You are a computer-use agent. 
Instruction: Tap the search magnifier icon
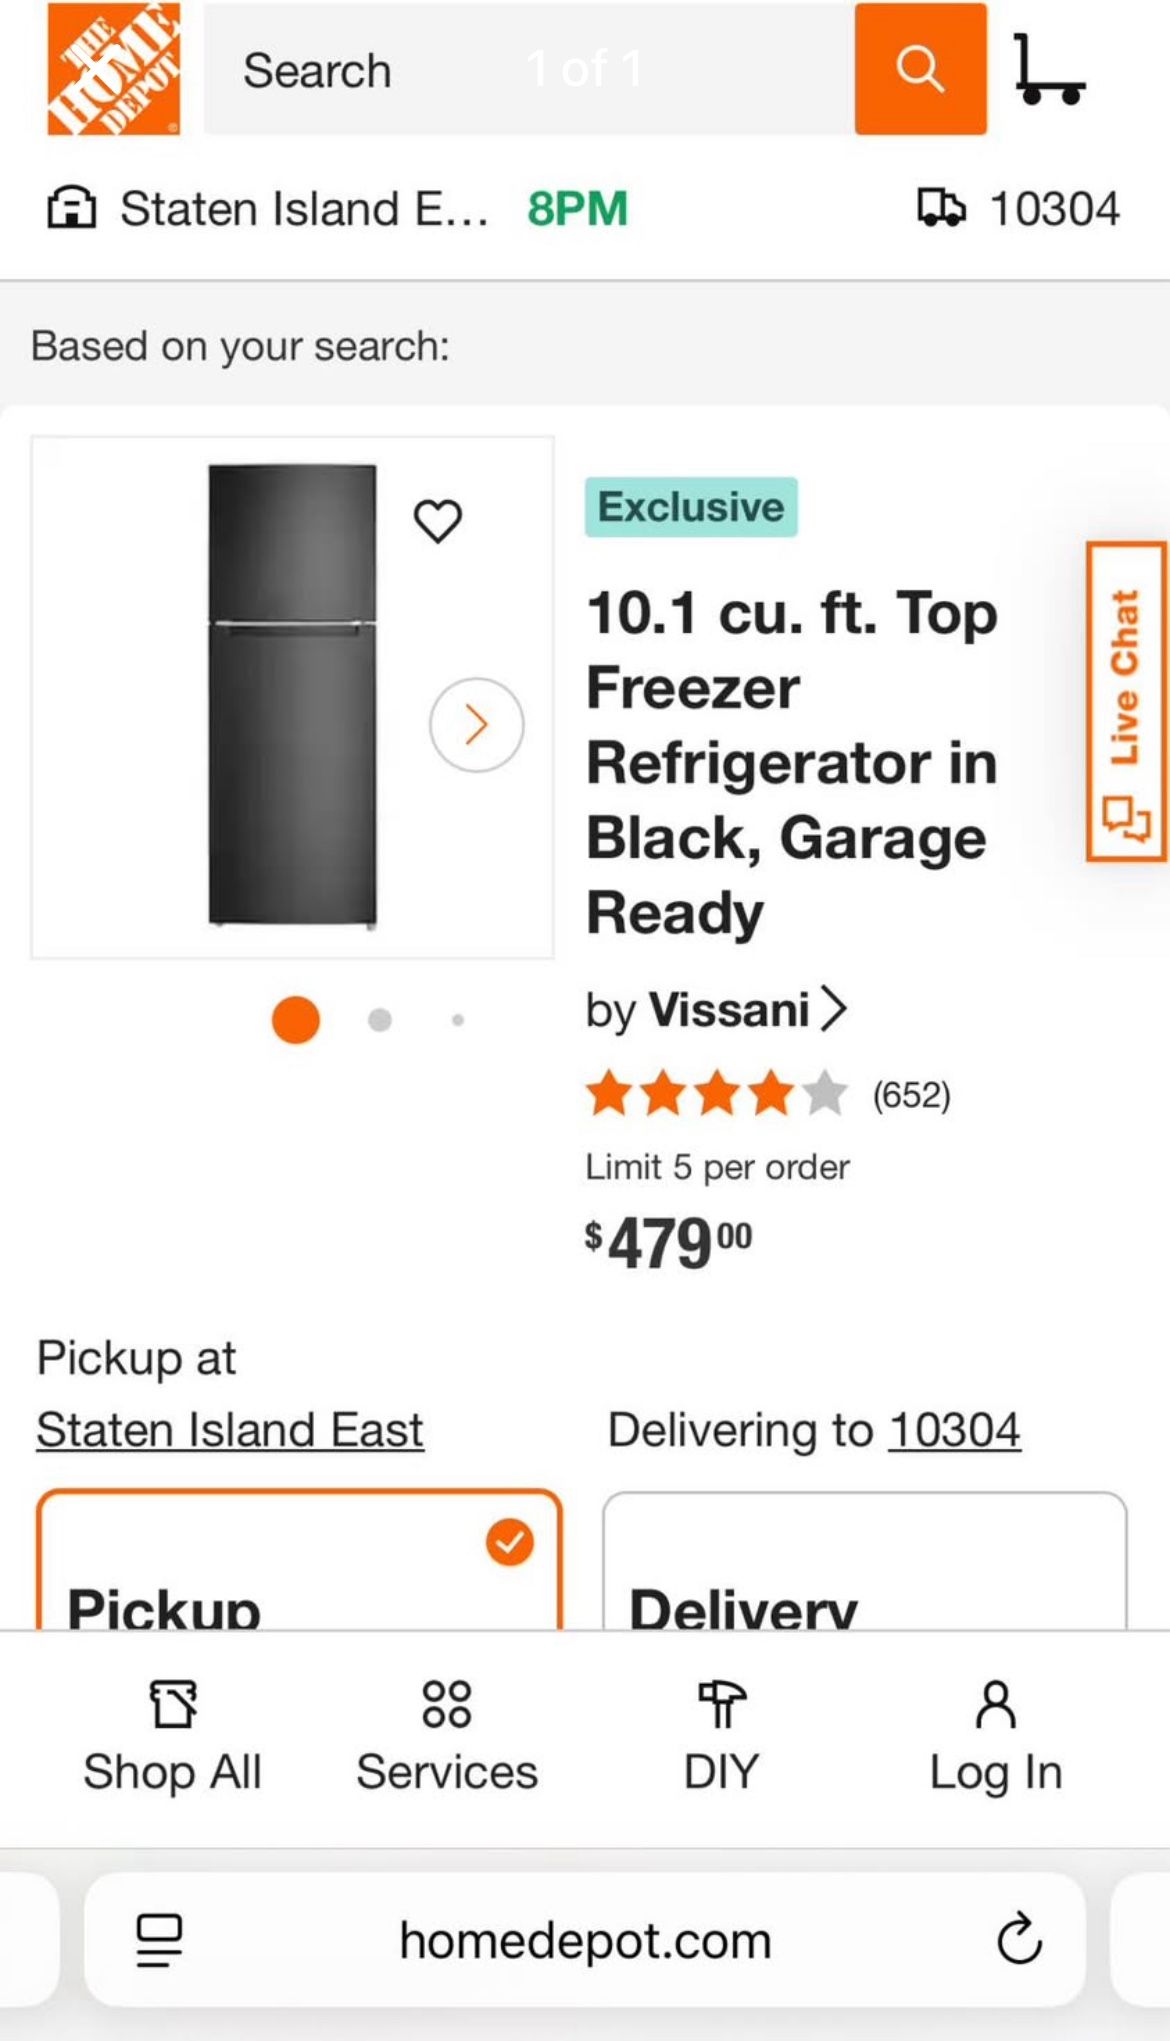pyautogui.click(x=918, y=70)
